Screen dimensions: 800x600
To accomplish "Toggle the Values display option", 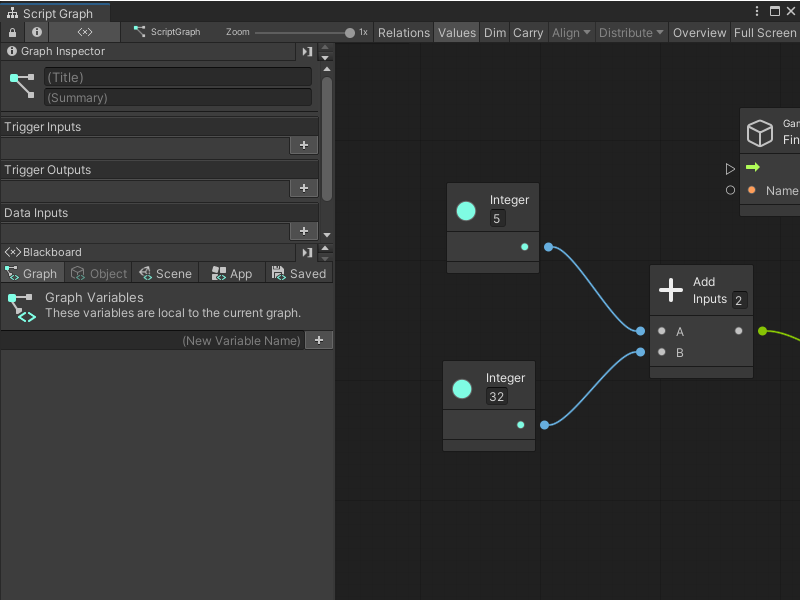I will 457,32.
